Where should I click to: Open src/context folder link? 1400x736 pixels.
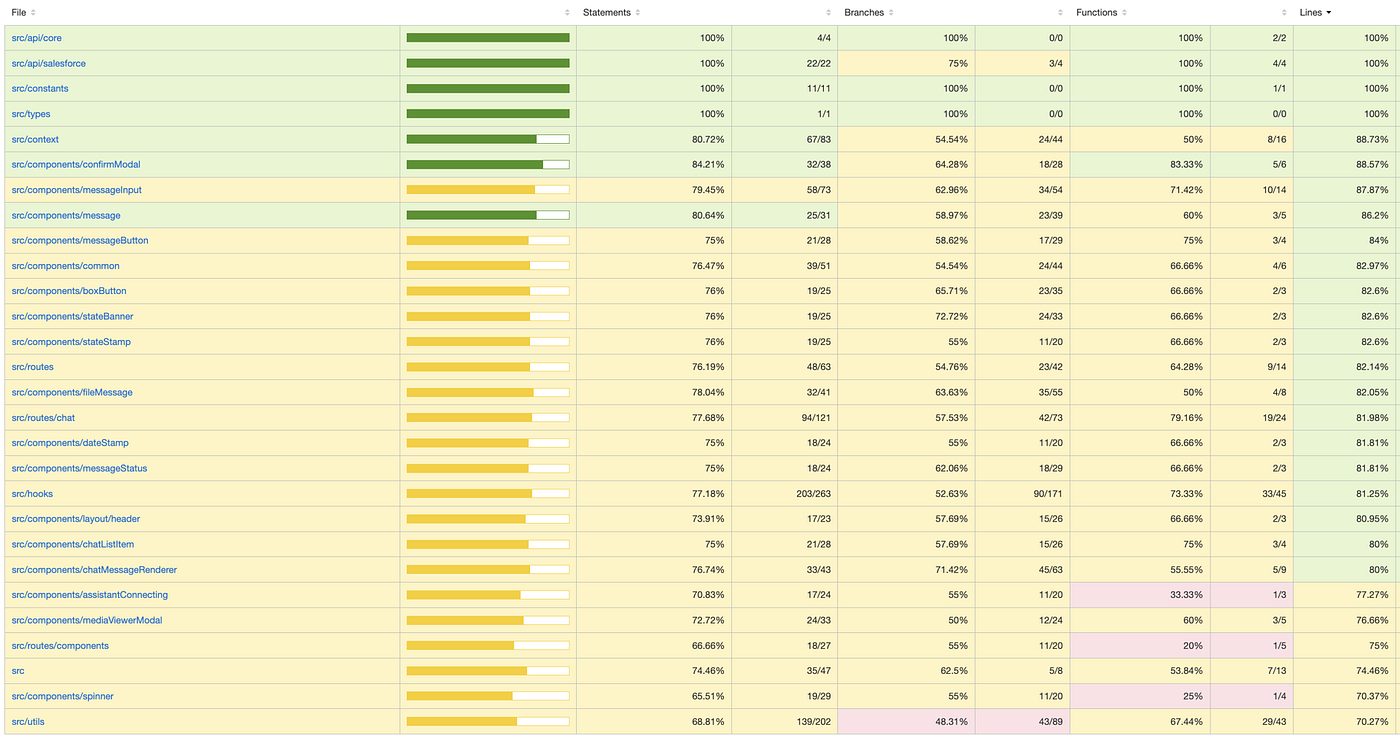click(35, 139)
